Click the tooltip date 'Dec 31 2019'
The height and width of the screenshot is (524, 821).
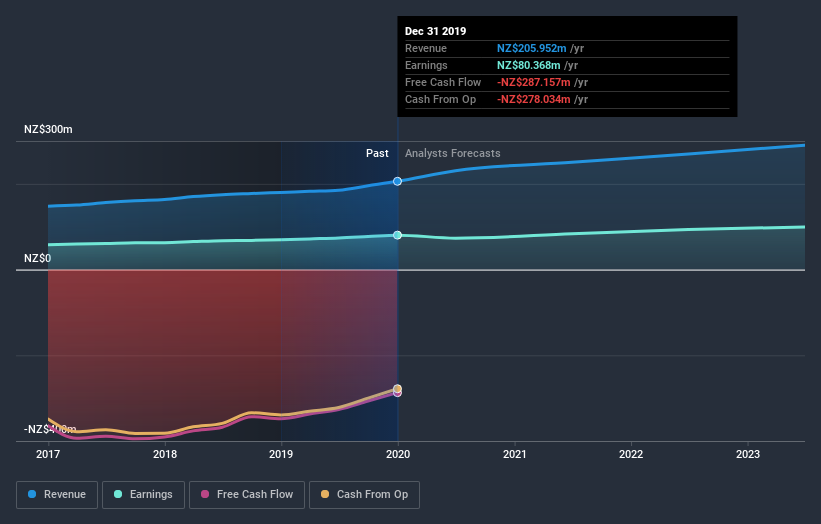click(x=436, y=31)
